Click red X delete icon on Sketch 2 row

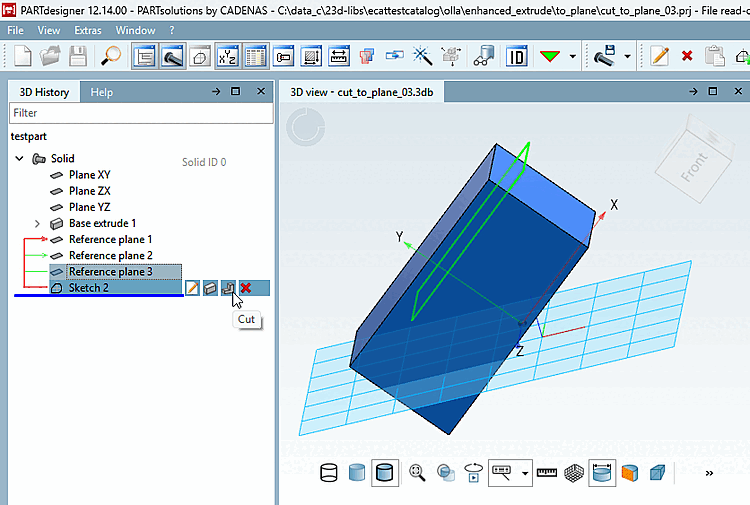(x=246, y=288)
